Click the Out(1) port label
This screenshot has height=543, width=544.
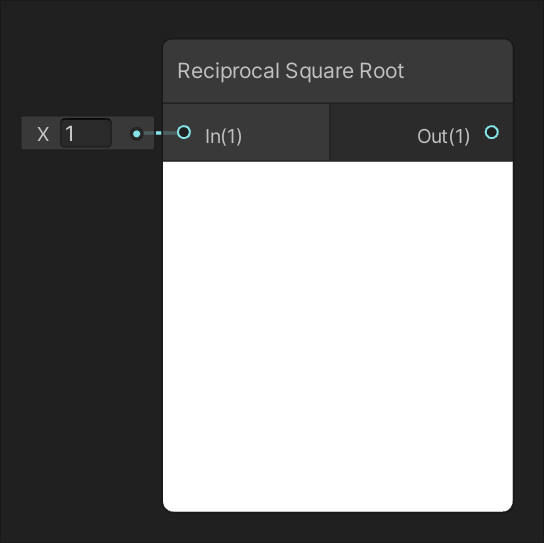(443, 136)
